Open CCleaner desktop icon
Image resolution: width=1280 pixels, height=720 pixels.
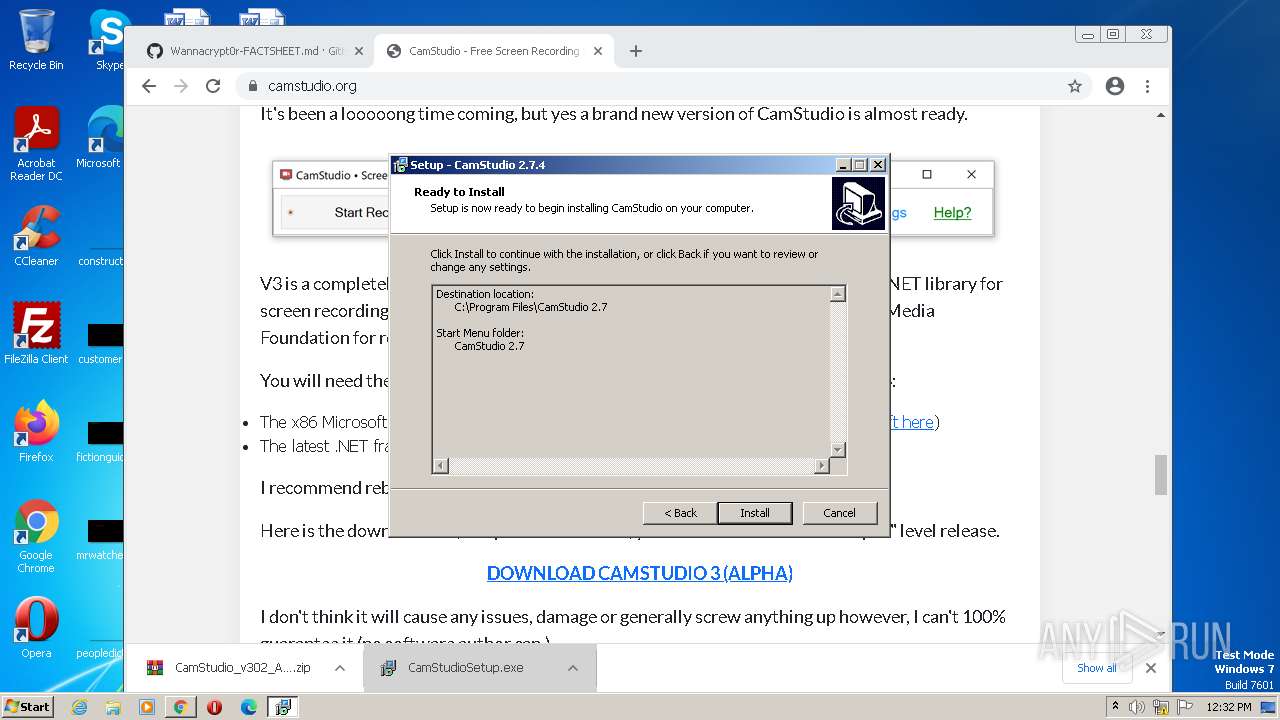tap(36, 236)
